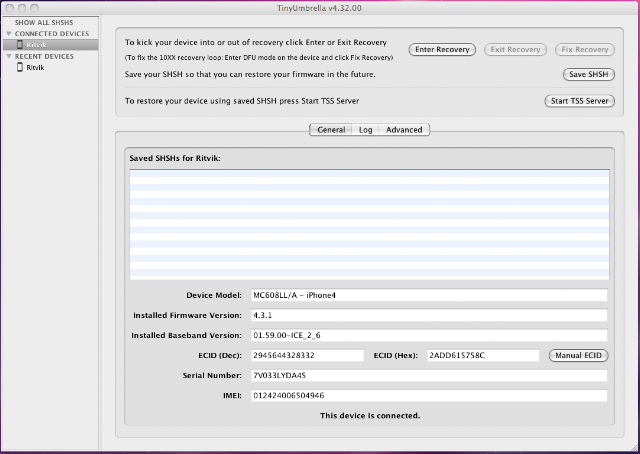This screenshot has height=454, width=640.
Task: Click the TinyUmbrella v4.32.00 window title
Action: click(319, 8)
